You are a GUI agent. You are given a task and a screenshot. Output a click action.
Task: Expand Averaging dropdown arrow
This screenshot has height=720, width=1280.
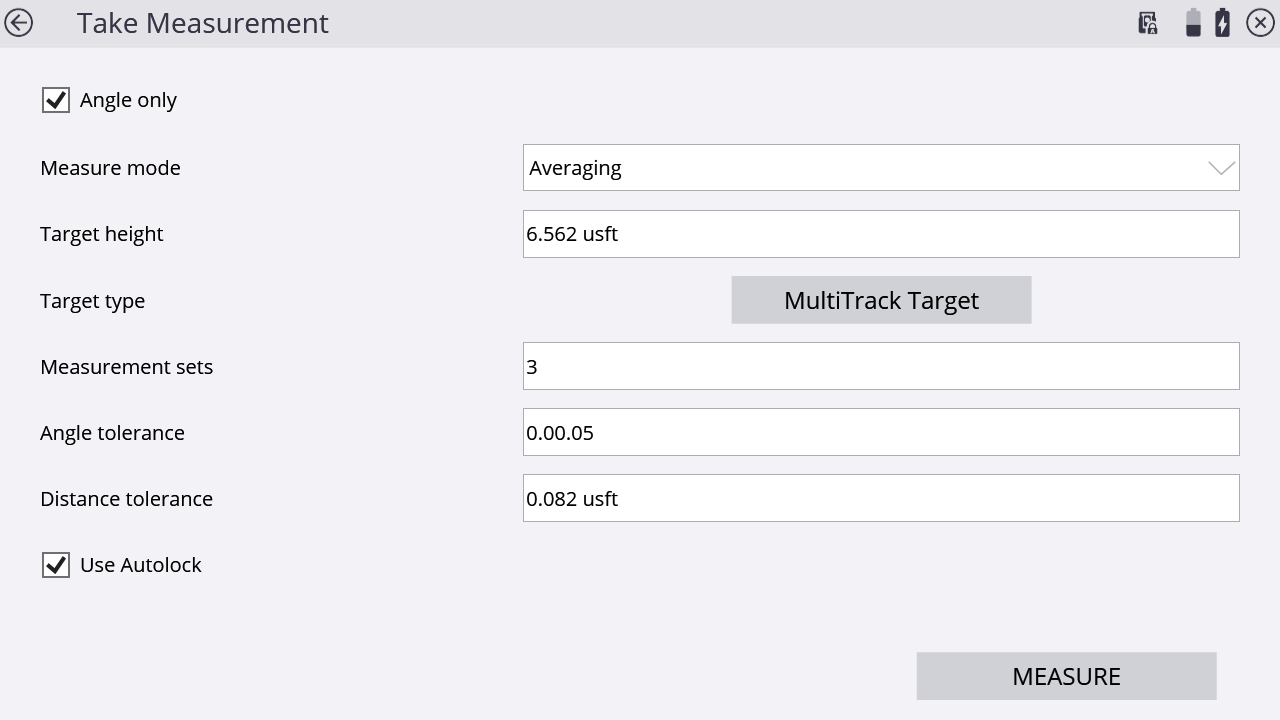pos(1221,168)
